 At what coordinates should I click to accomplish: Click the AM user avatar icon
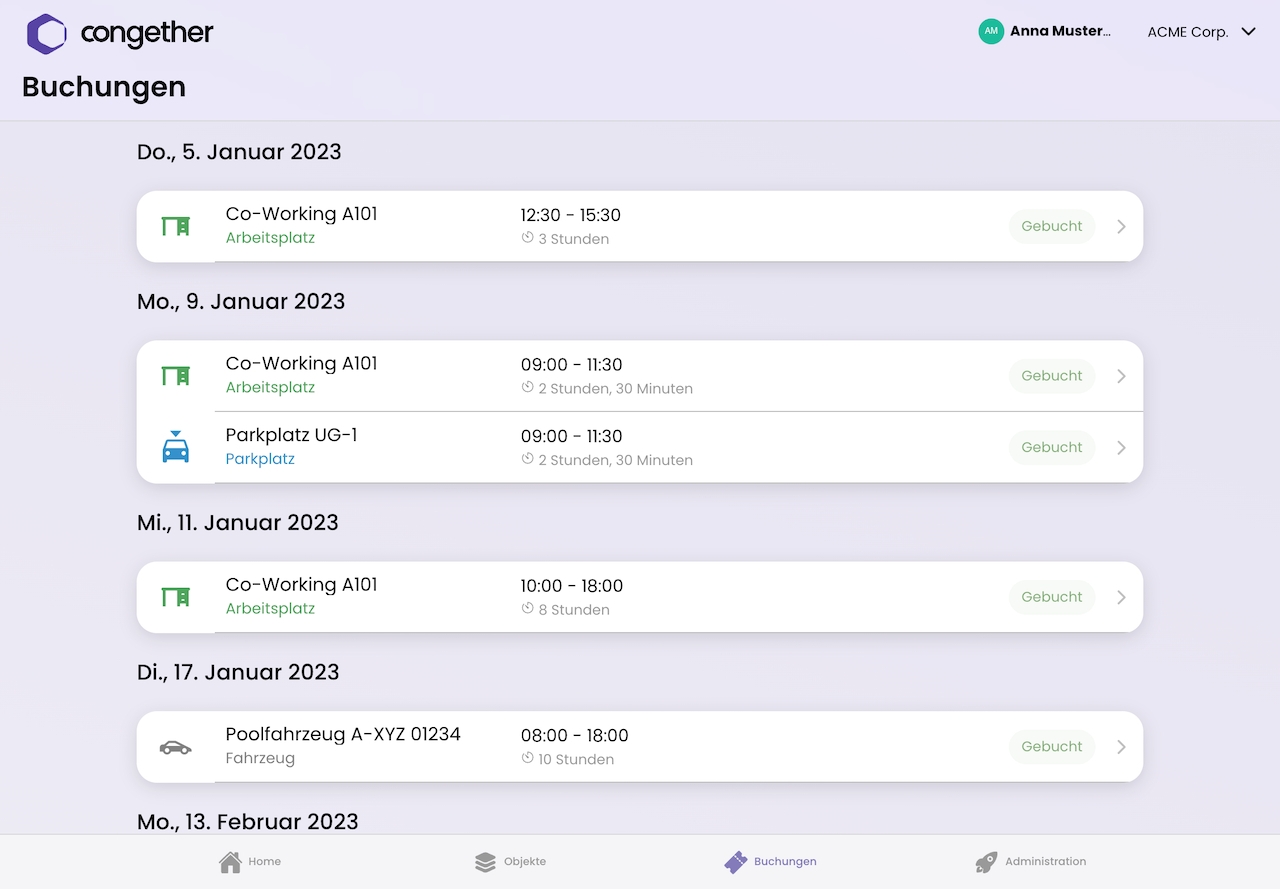coord(990,31)
